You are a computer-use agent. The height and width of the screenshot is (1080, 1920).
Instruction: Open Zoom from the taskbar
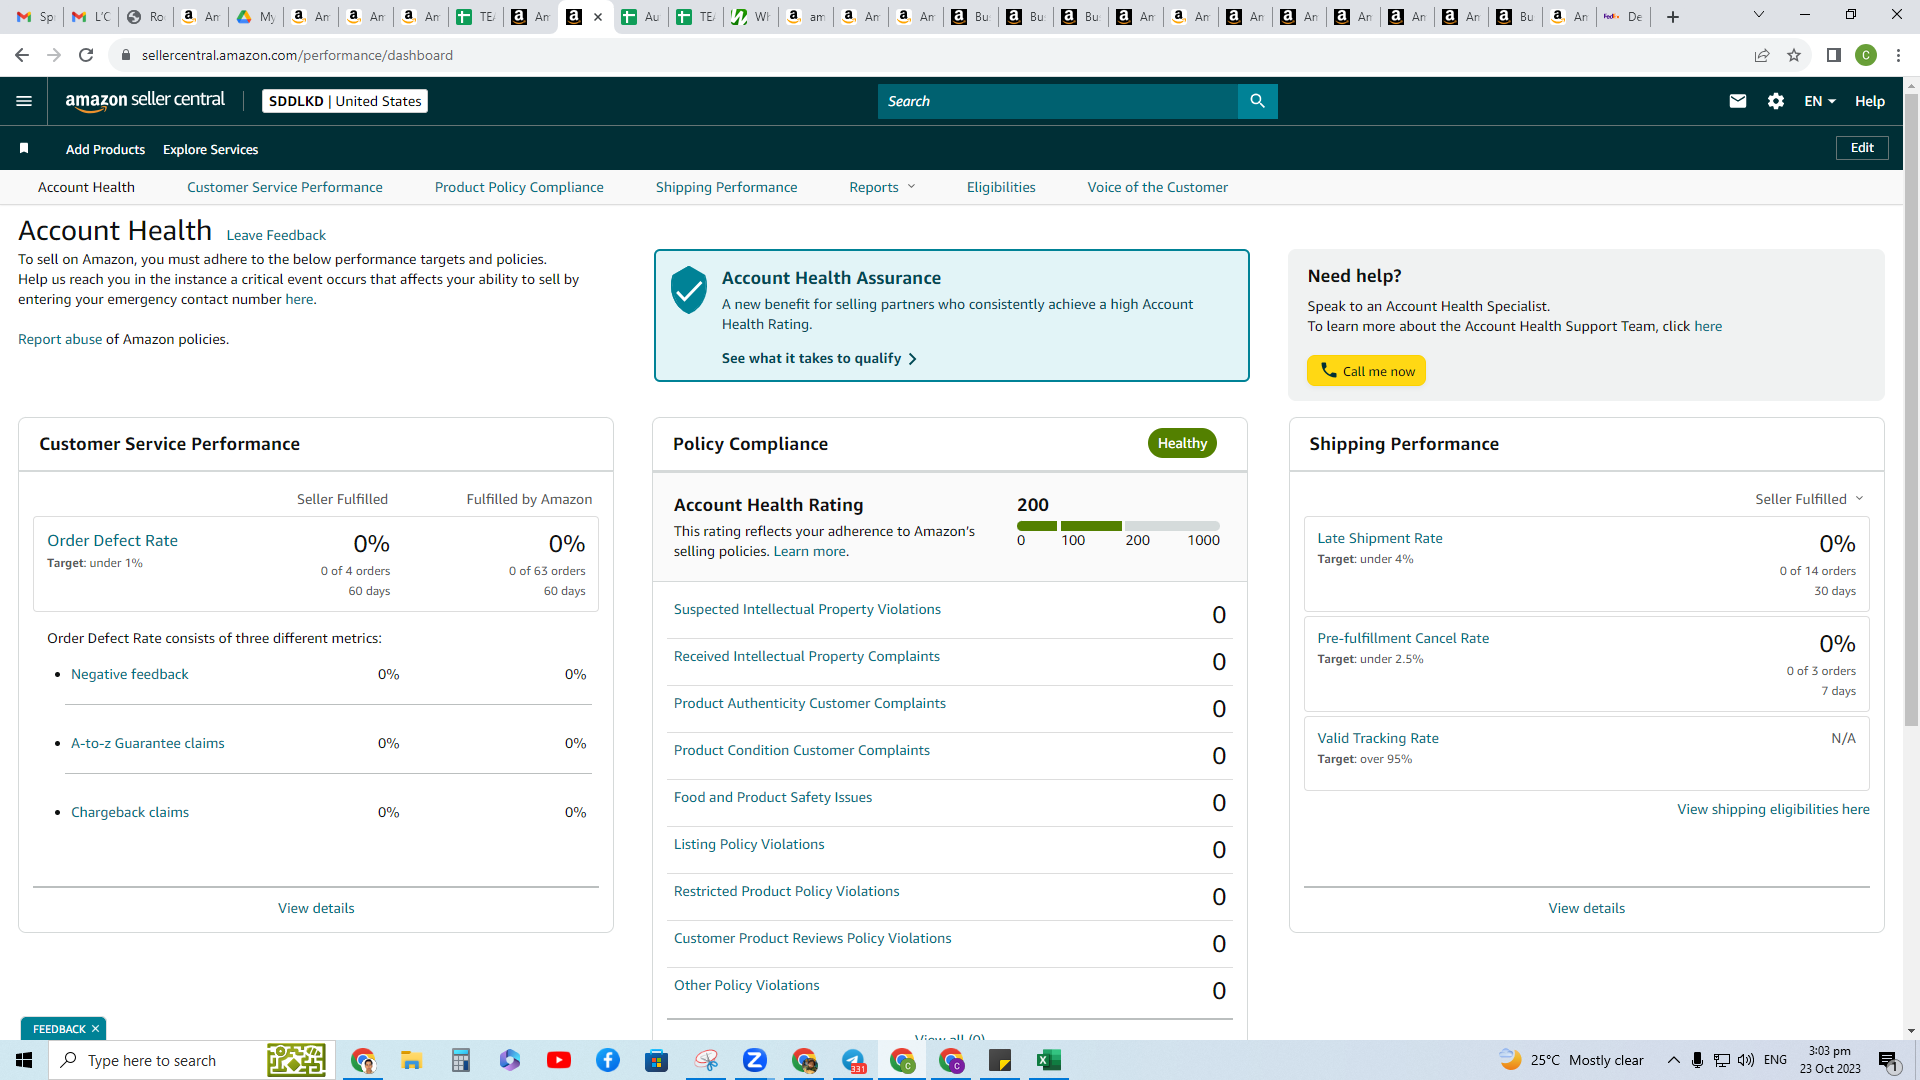pos(755,1060)
